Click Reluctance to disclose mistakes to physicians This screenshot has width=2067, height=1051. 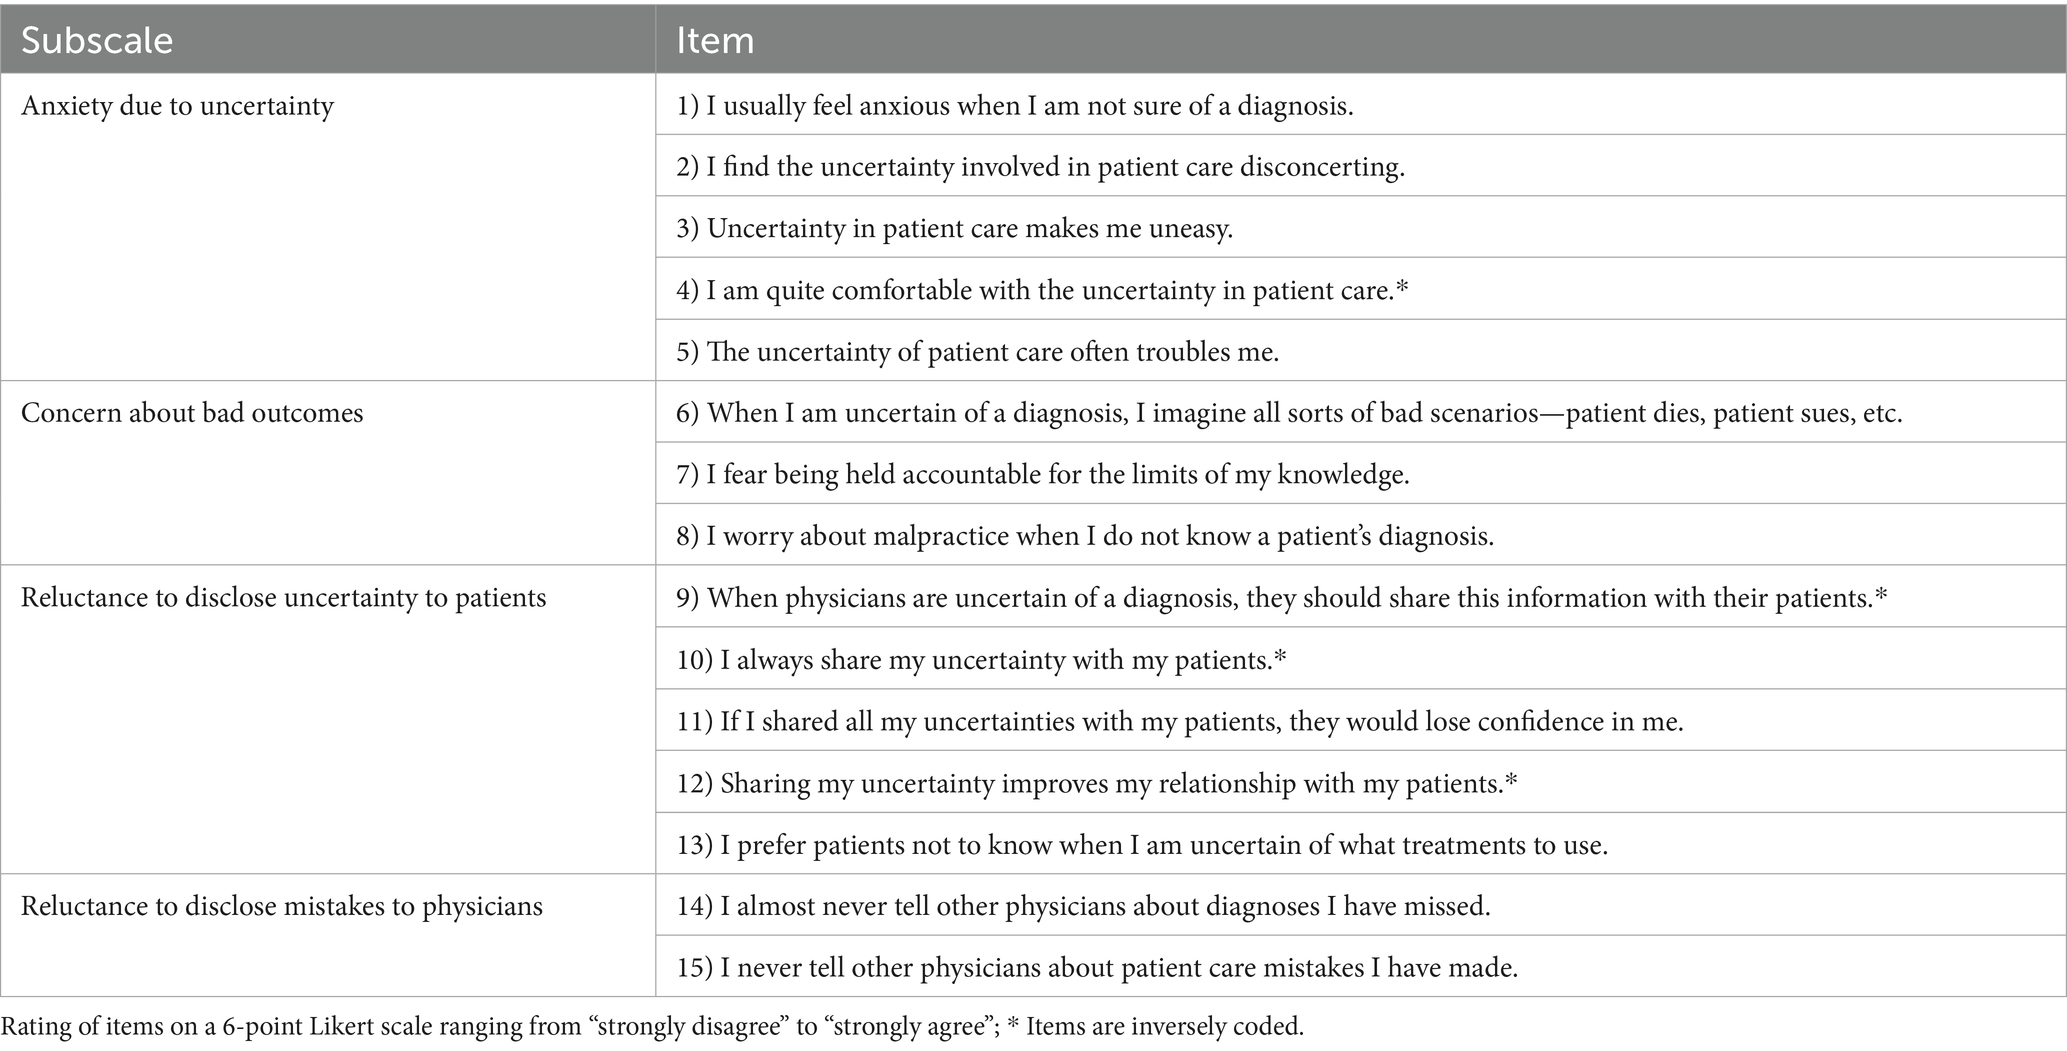point(282,906)
